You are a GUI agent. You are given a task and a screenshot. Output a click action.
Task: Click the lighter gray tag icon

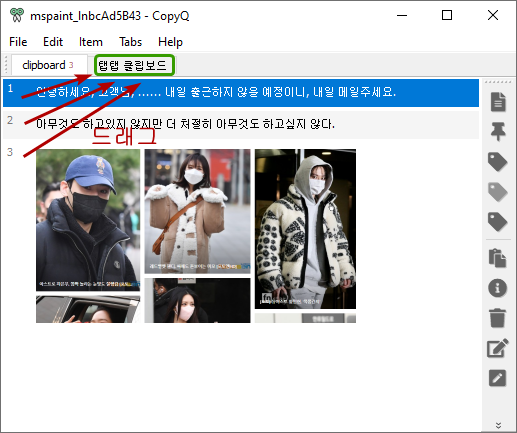pyautogui.click(x=497, y=192)
